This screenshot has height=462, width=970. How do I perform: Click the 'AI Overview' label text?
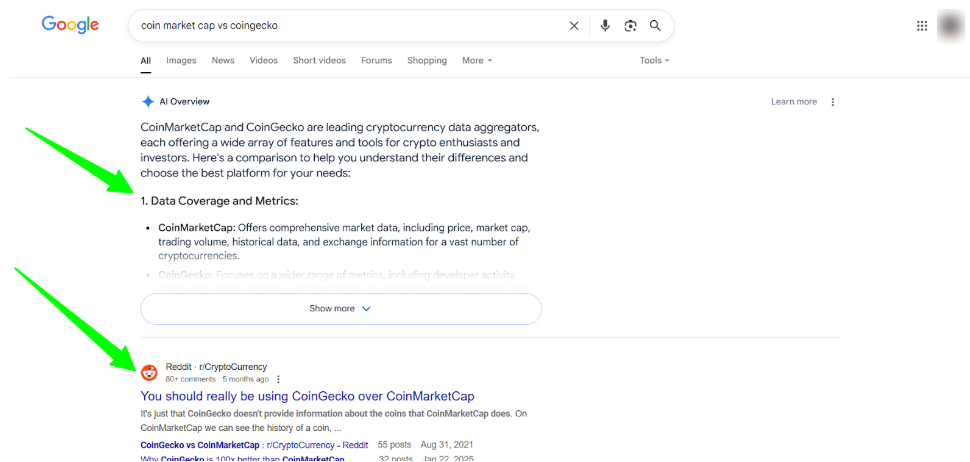point(184,101)
